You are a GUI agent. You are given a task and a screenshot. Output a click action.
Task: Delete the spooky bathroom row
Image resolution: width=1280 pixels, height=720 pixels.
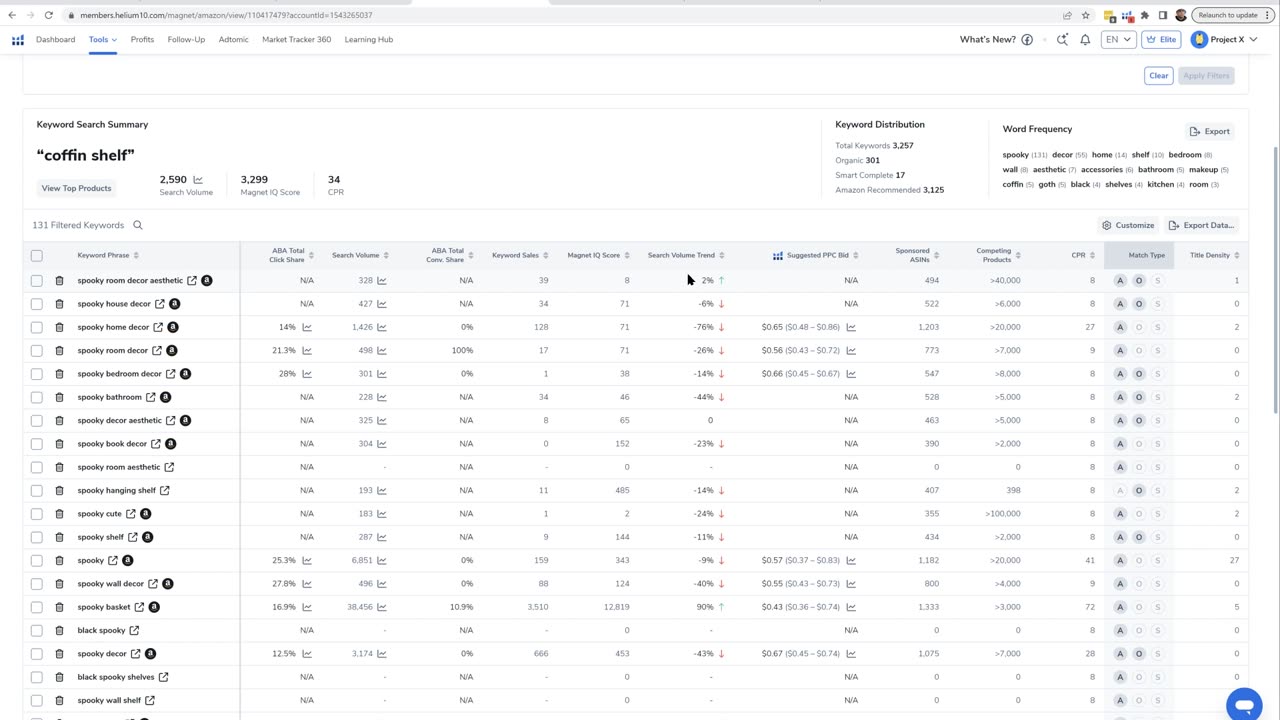click(59, 397)
